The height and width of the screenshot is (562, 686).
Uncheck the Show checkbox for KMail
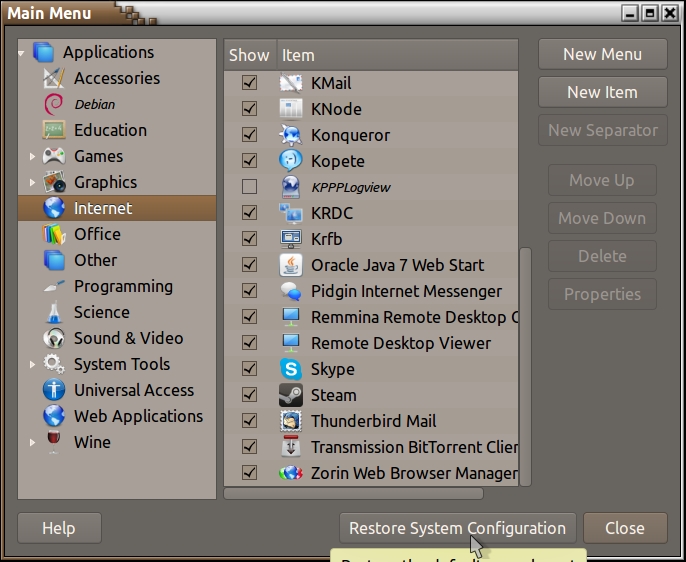[249, 83]
